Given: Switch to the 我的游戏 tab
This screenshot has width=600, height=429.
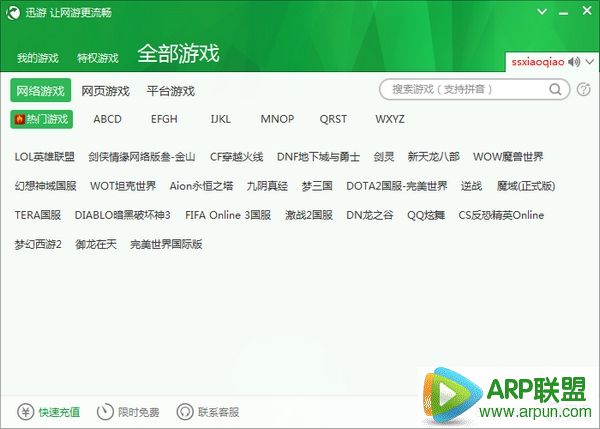Looking at the screenshot, I should click(x=38, y=58).
